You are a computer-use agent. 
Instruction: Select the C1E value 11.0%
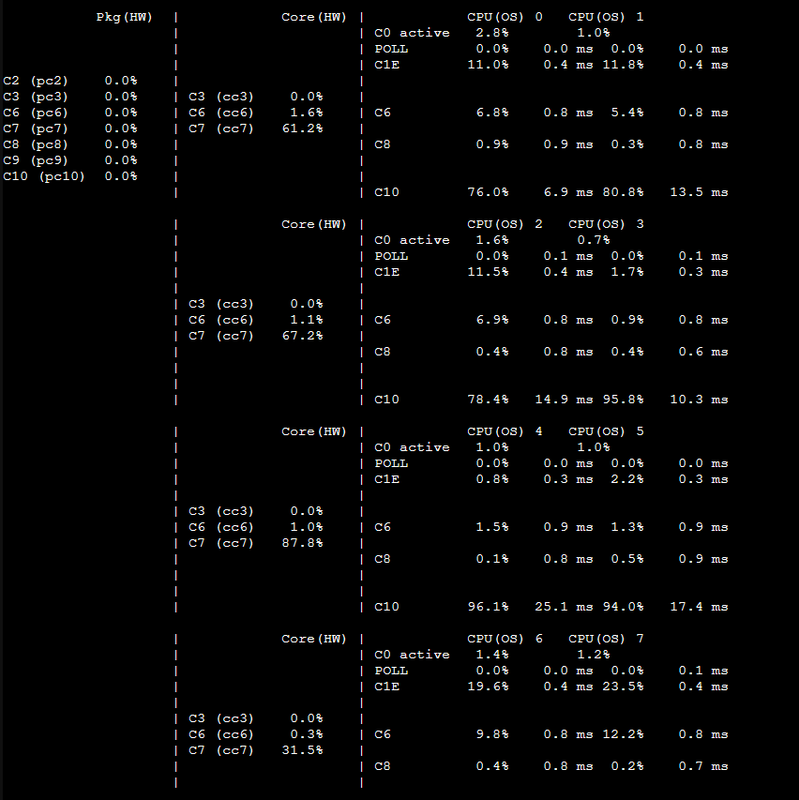[x=488, y=65]
